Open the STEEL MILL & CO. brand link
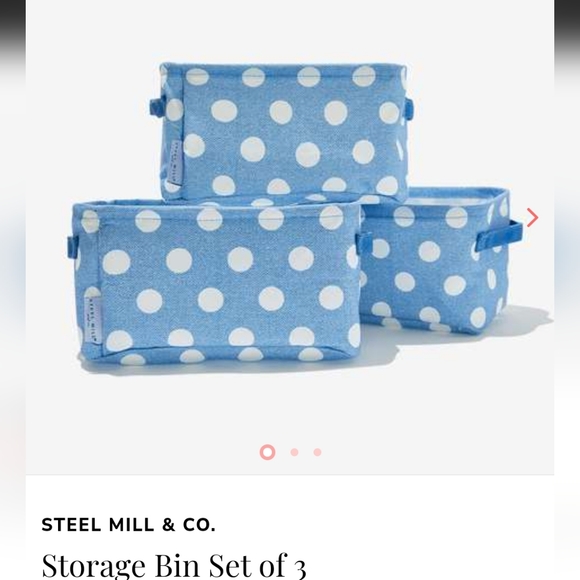Image resolution: width=580 pixels, height=580 pixels. (x=128, y=525)
